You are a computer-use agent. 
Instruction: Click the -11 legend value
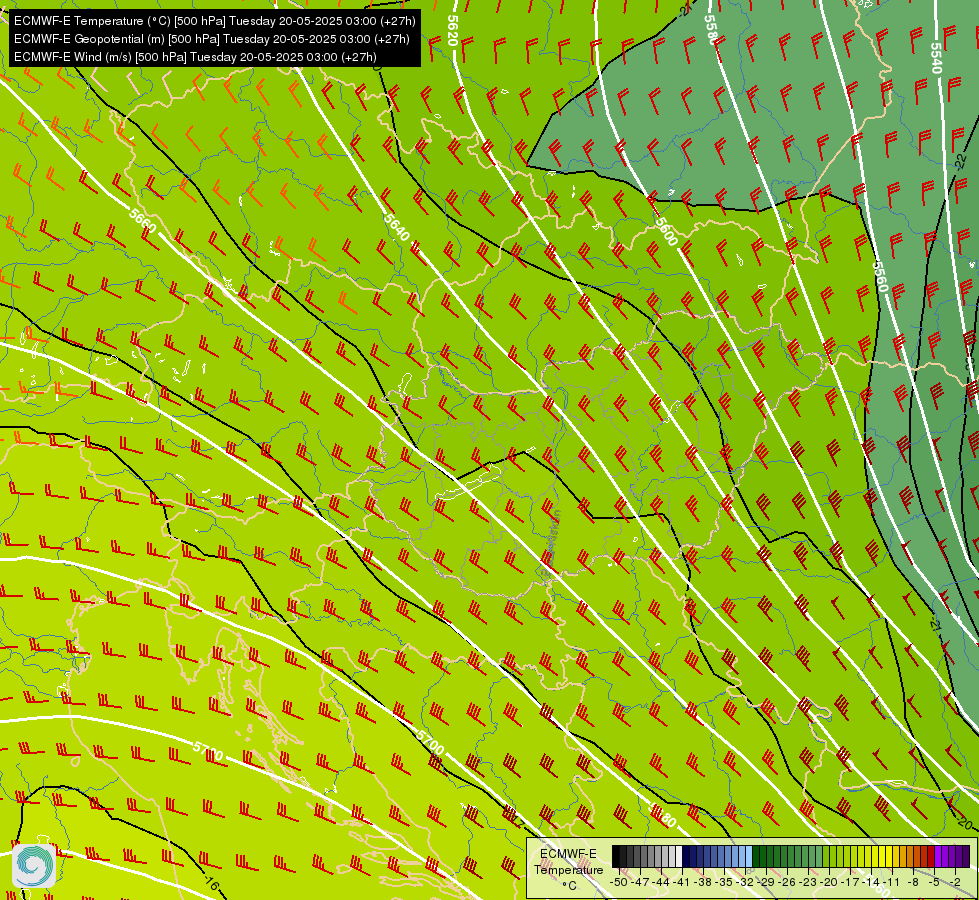(891, 882)
